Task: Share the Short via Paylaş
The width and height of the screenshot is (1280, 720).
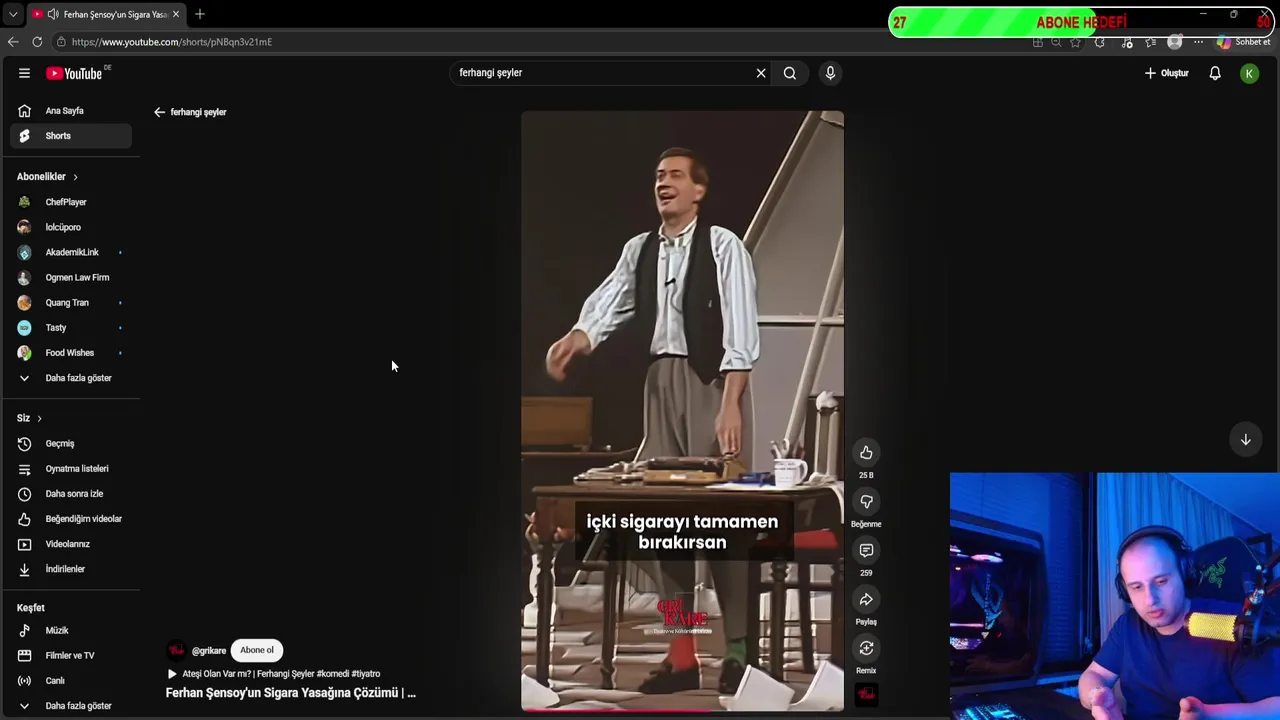Action: coord(866,600)
